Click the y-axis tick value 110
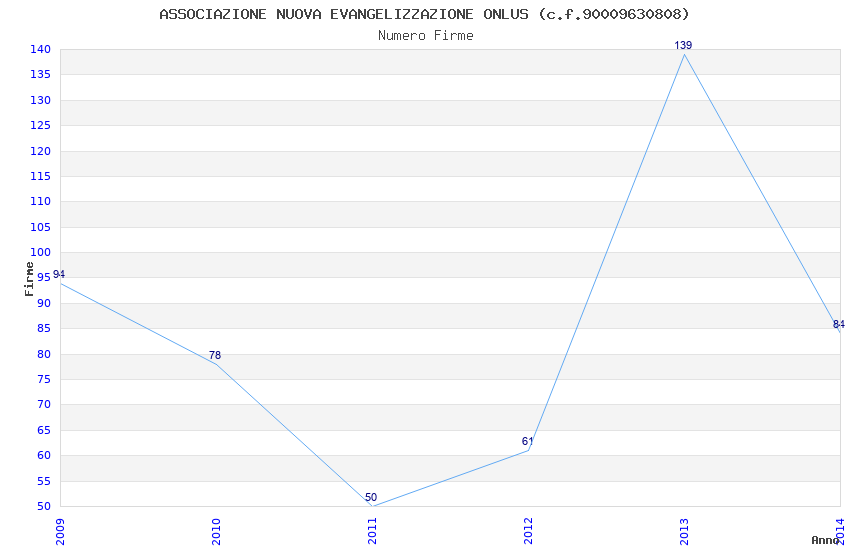The image size is (850, 550). click(x=41, y=202)
